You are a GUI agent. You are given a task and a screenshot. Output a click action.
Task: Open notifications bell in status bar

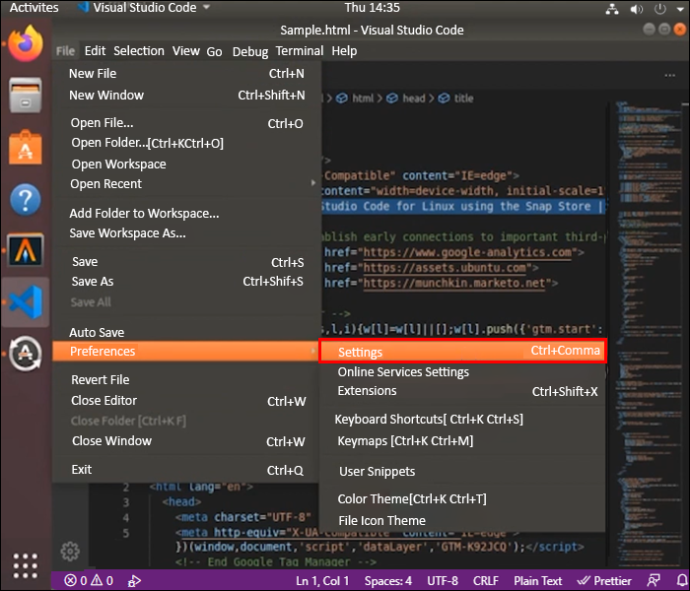point(682,580)
